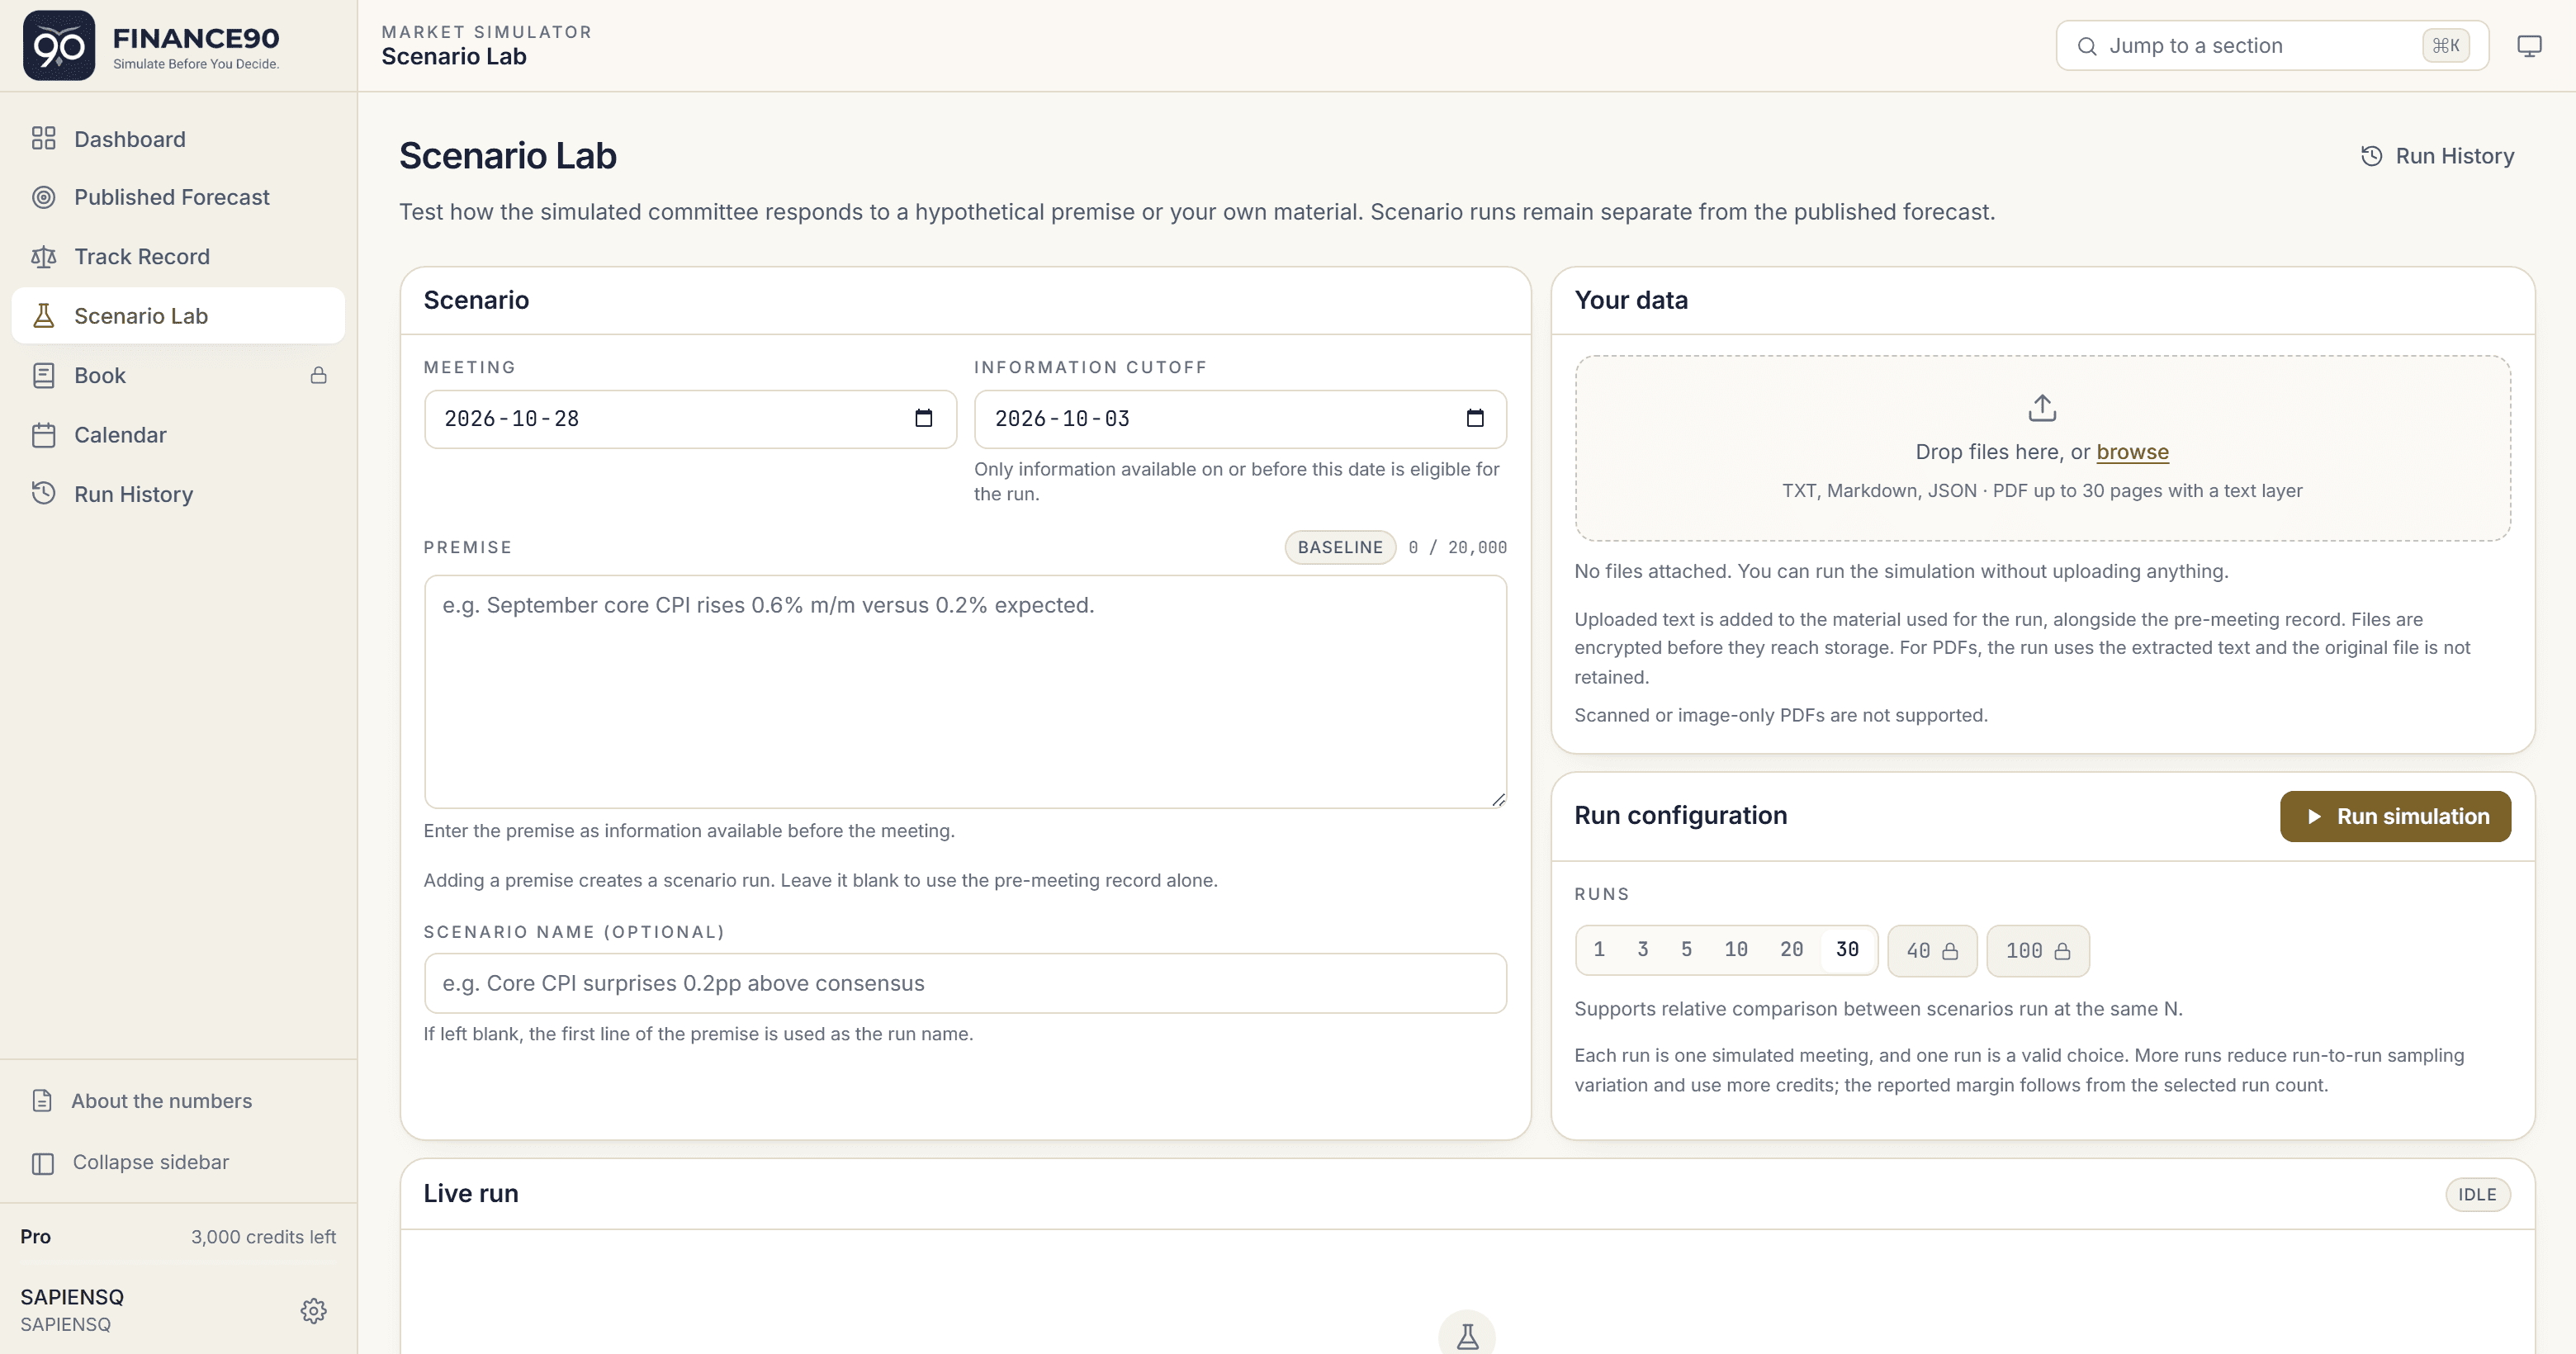Click the Scenario name input field

(965, 983)
